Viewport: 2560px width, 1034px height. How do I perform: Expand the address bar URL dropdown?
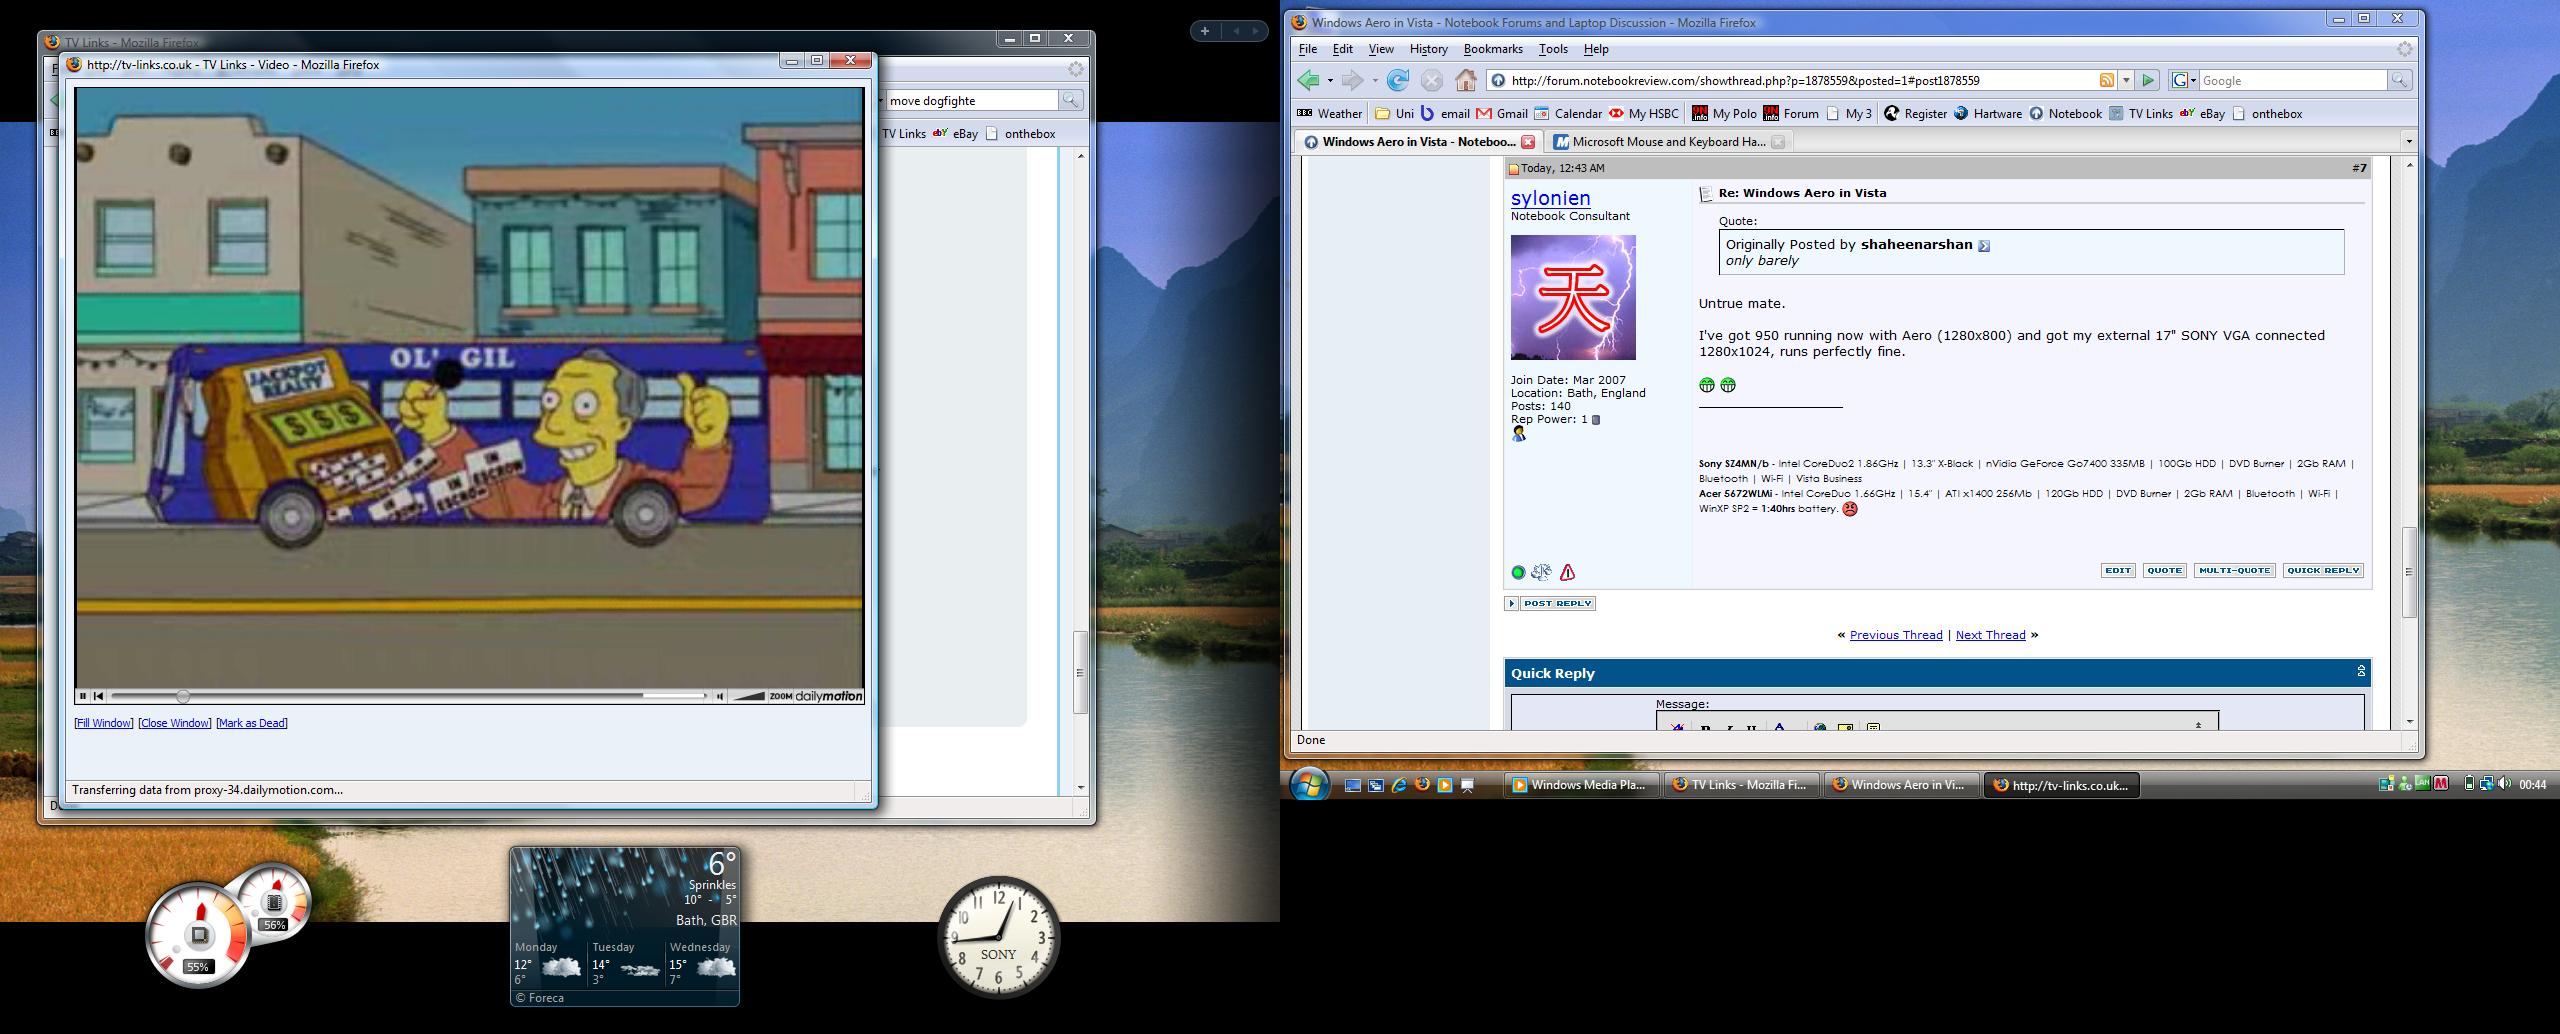(2126, 80)
